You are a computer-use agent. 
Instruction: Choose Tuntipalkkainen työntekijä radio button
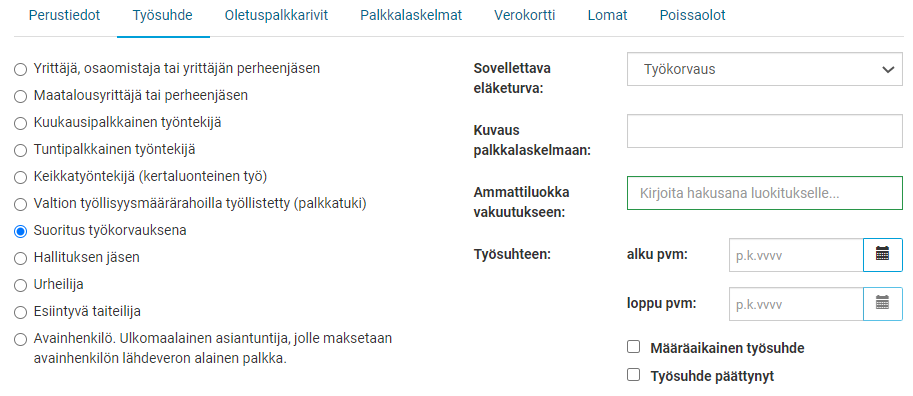pyautogui.click(x=20, y=150)
